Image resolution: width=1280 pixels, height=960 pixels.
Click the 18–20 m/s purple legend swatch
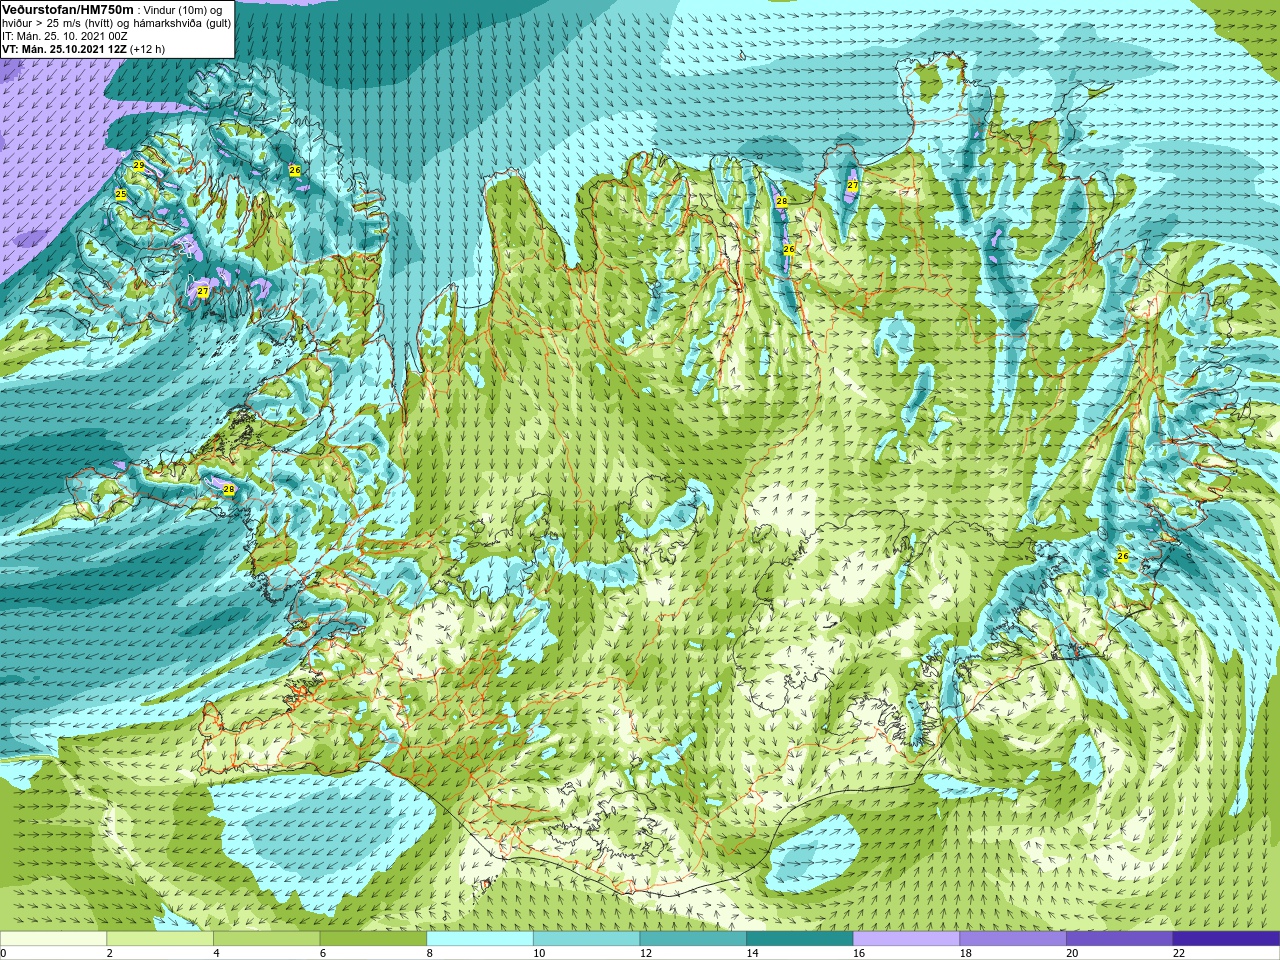point(1013,939)
